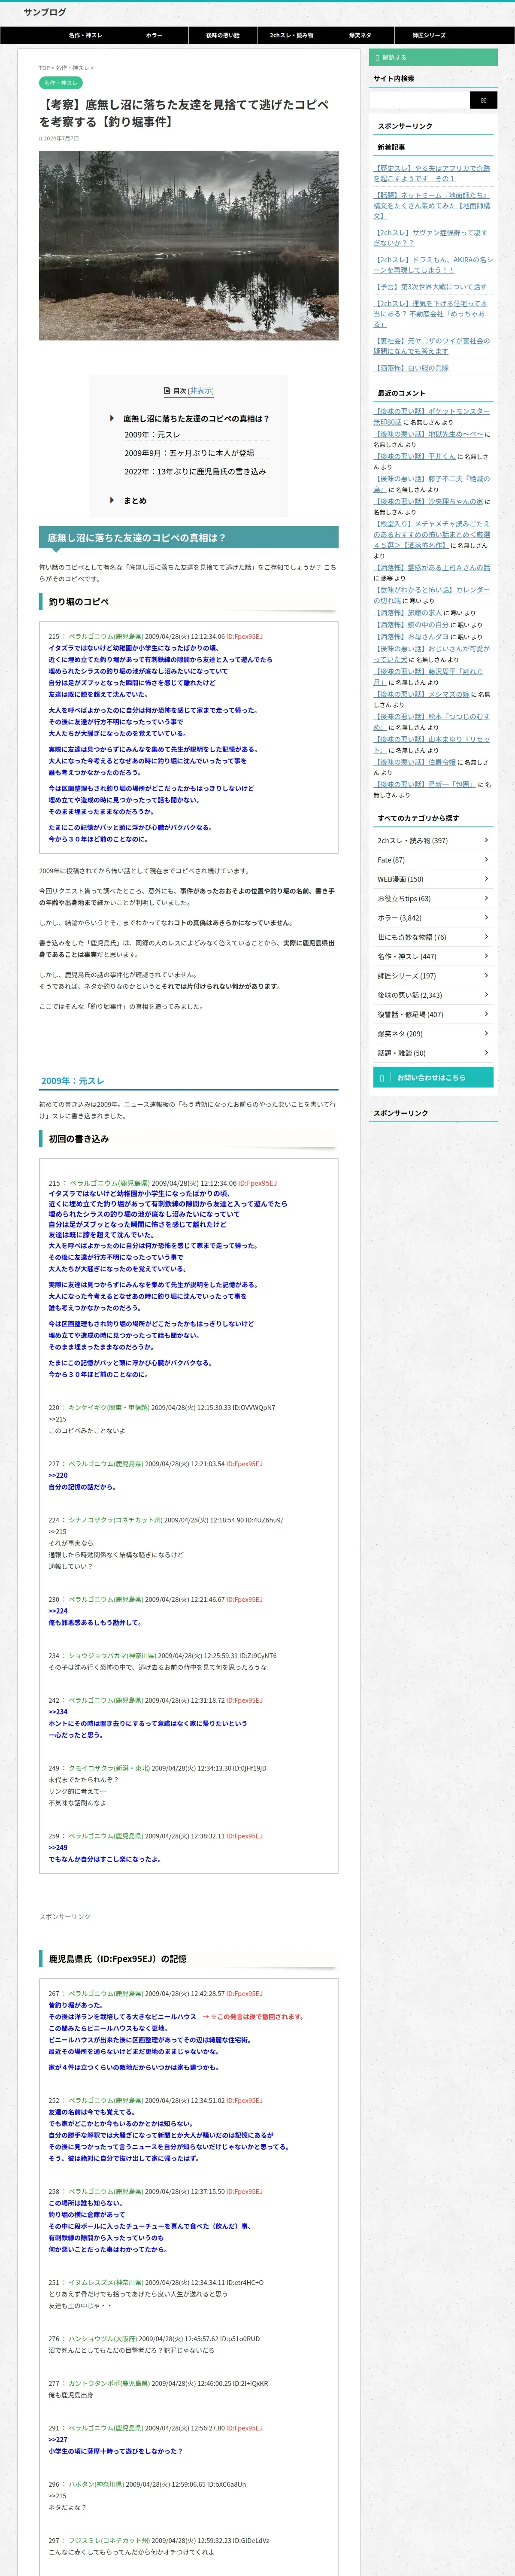The image size is (515, 2576).
Task: Open the 【洒落怖】旅館の求人 comment link
Action: [408, 613]
